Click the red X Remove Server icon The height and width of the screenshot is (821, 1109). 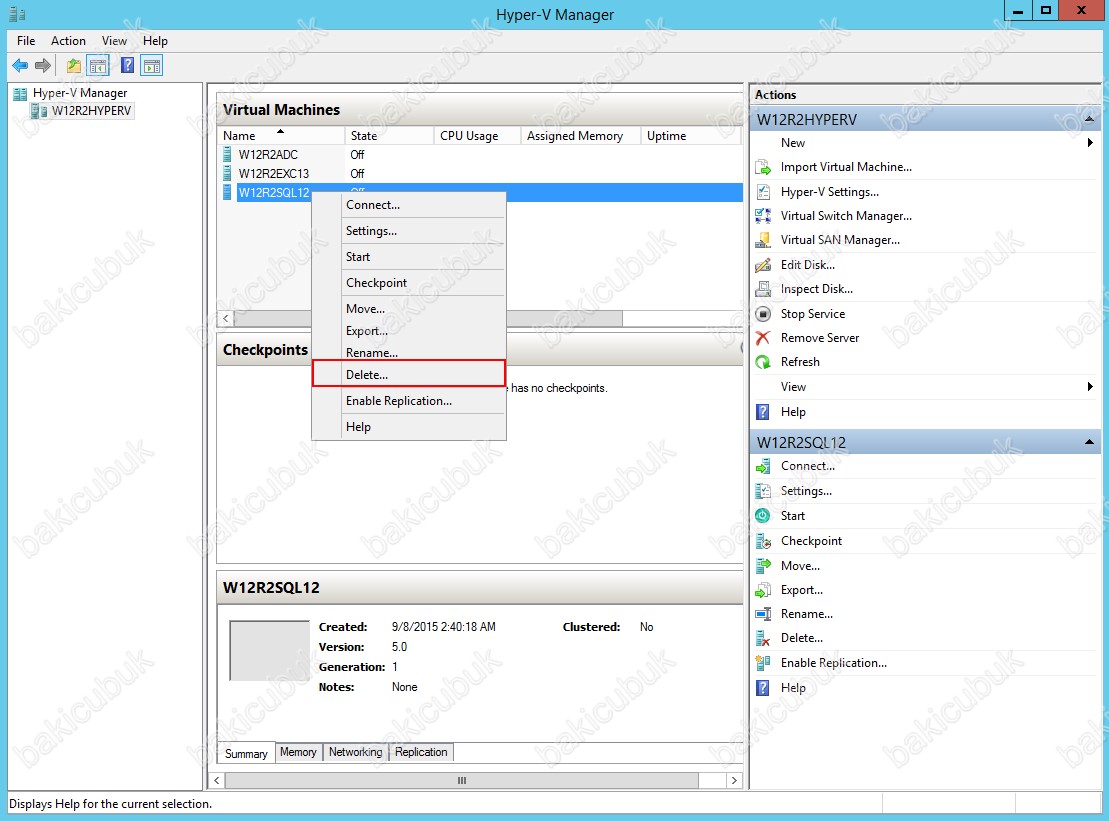762,337
